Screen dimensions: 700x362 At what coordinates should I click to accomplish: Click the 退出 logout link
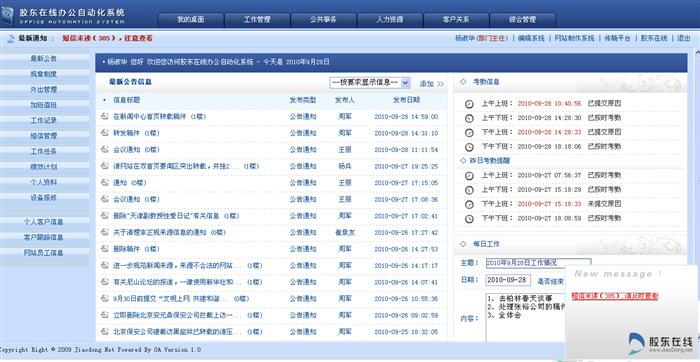[x=683, y=38]
